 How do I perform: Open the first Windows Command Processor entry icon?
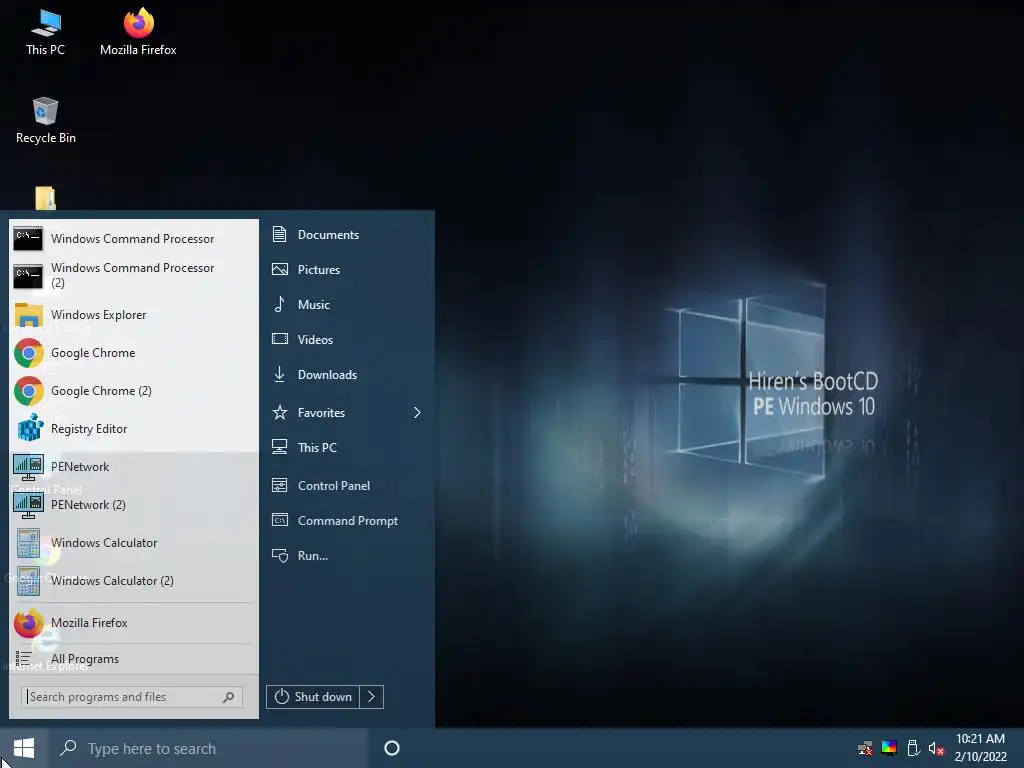(28, 238)
